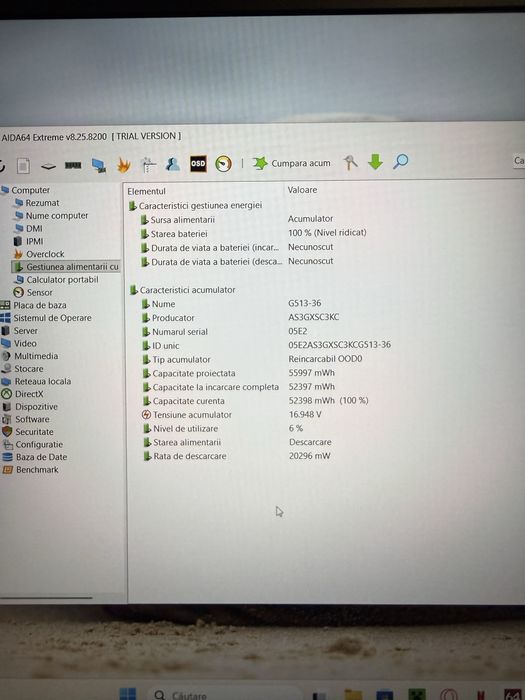Screen dimensions: 525x700
Task: Select Gestiunea alimentarii cu entry
Action: [66, 267]
